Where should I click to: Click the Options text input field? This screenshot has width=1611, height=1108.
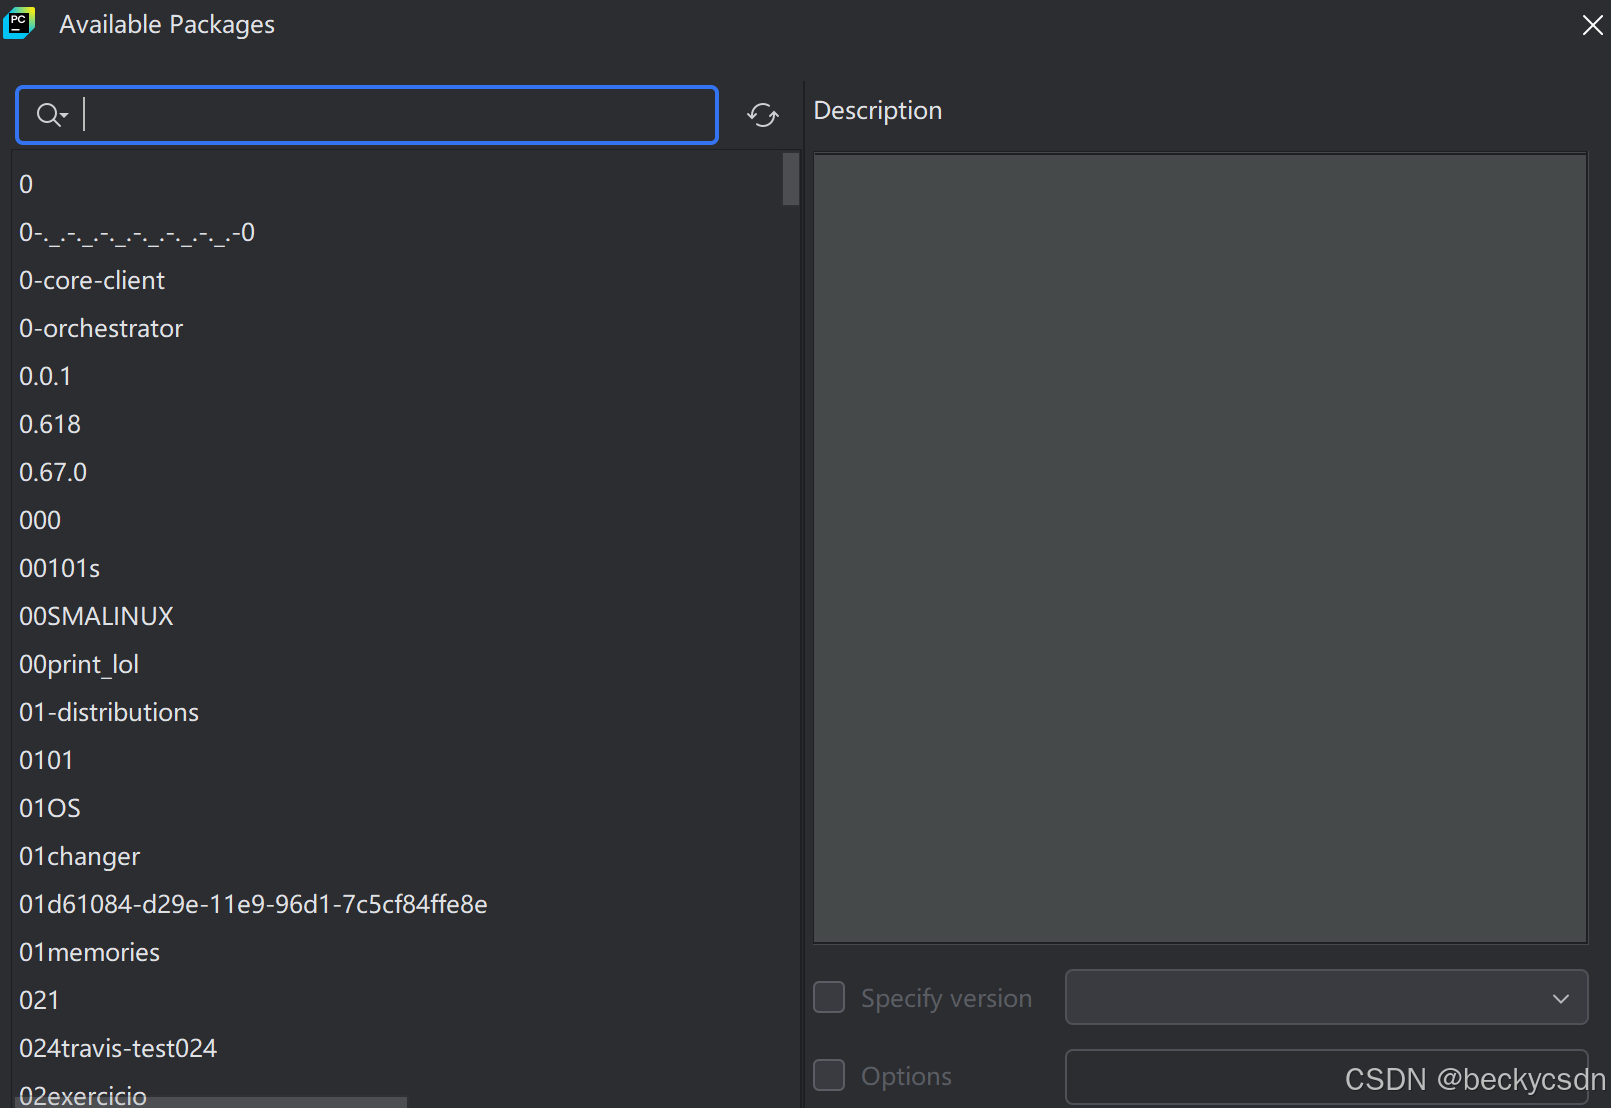pos(1326,1077)
